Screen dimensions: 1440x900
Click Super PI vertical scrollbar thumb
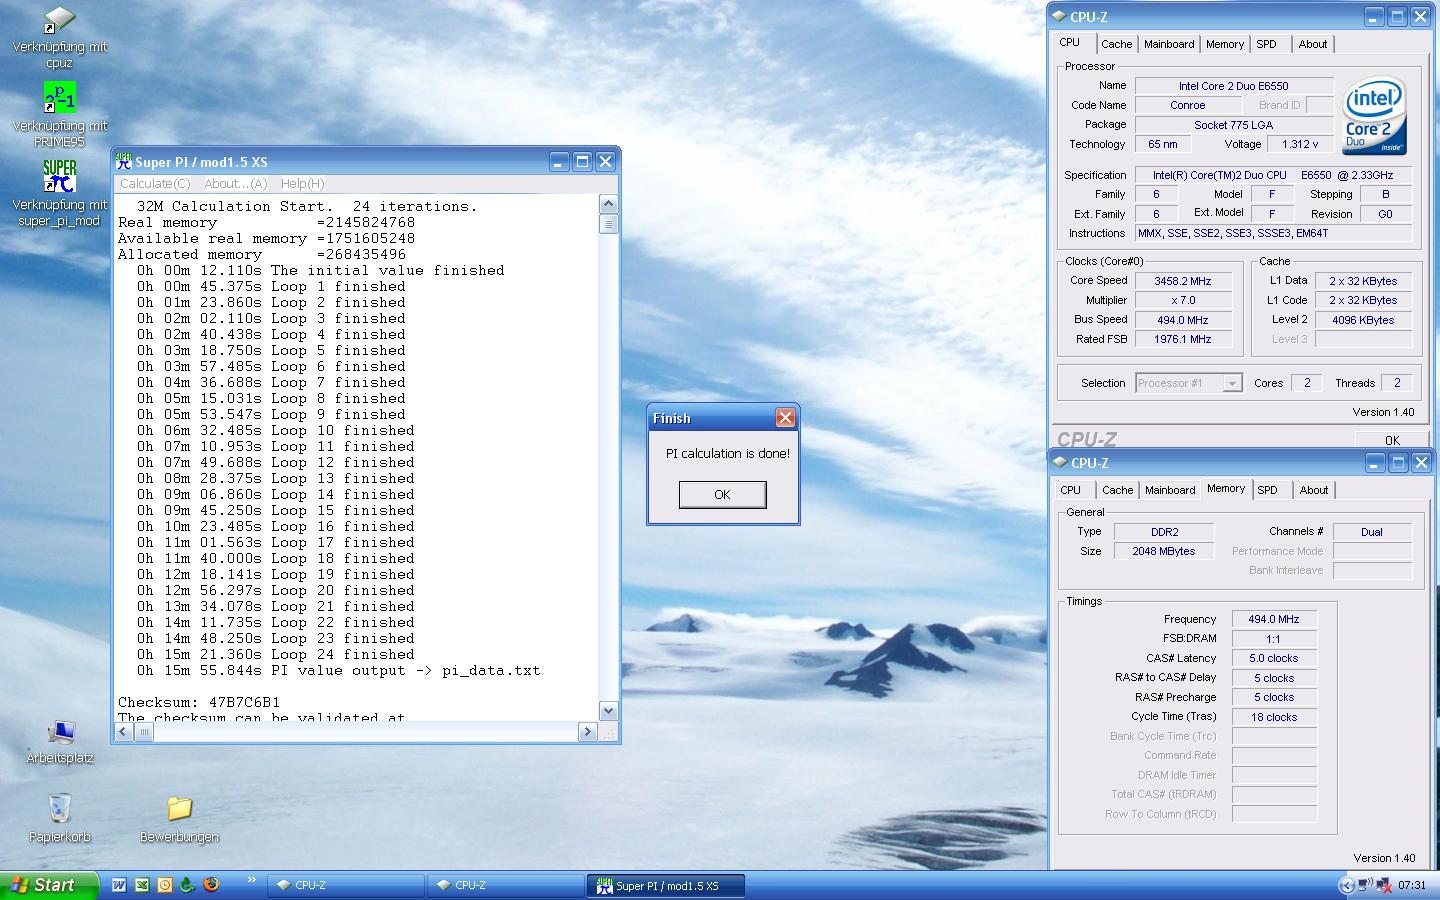click(x=608, y=224)
